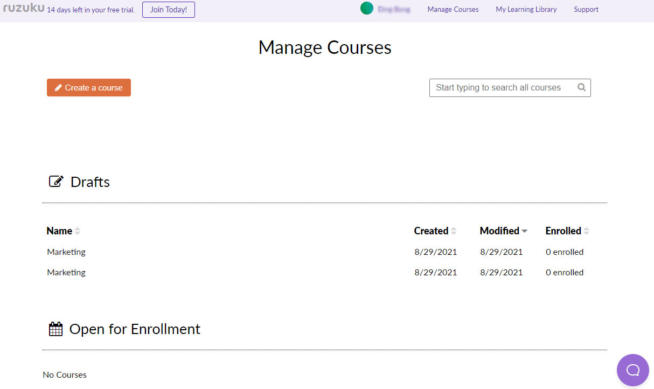
Task: Sort drafts by Modified column
Action: [503, 231]
